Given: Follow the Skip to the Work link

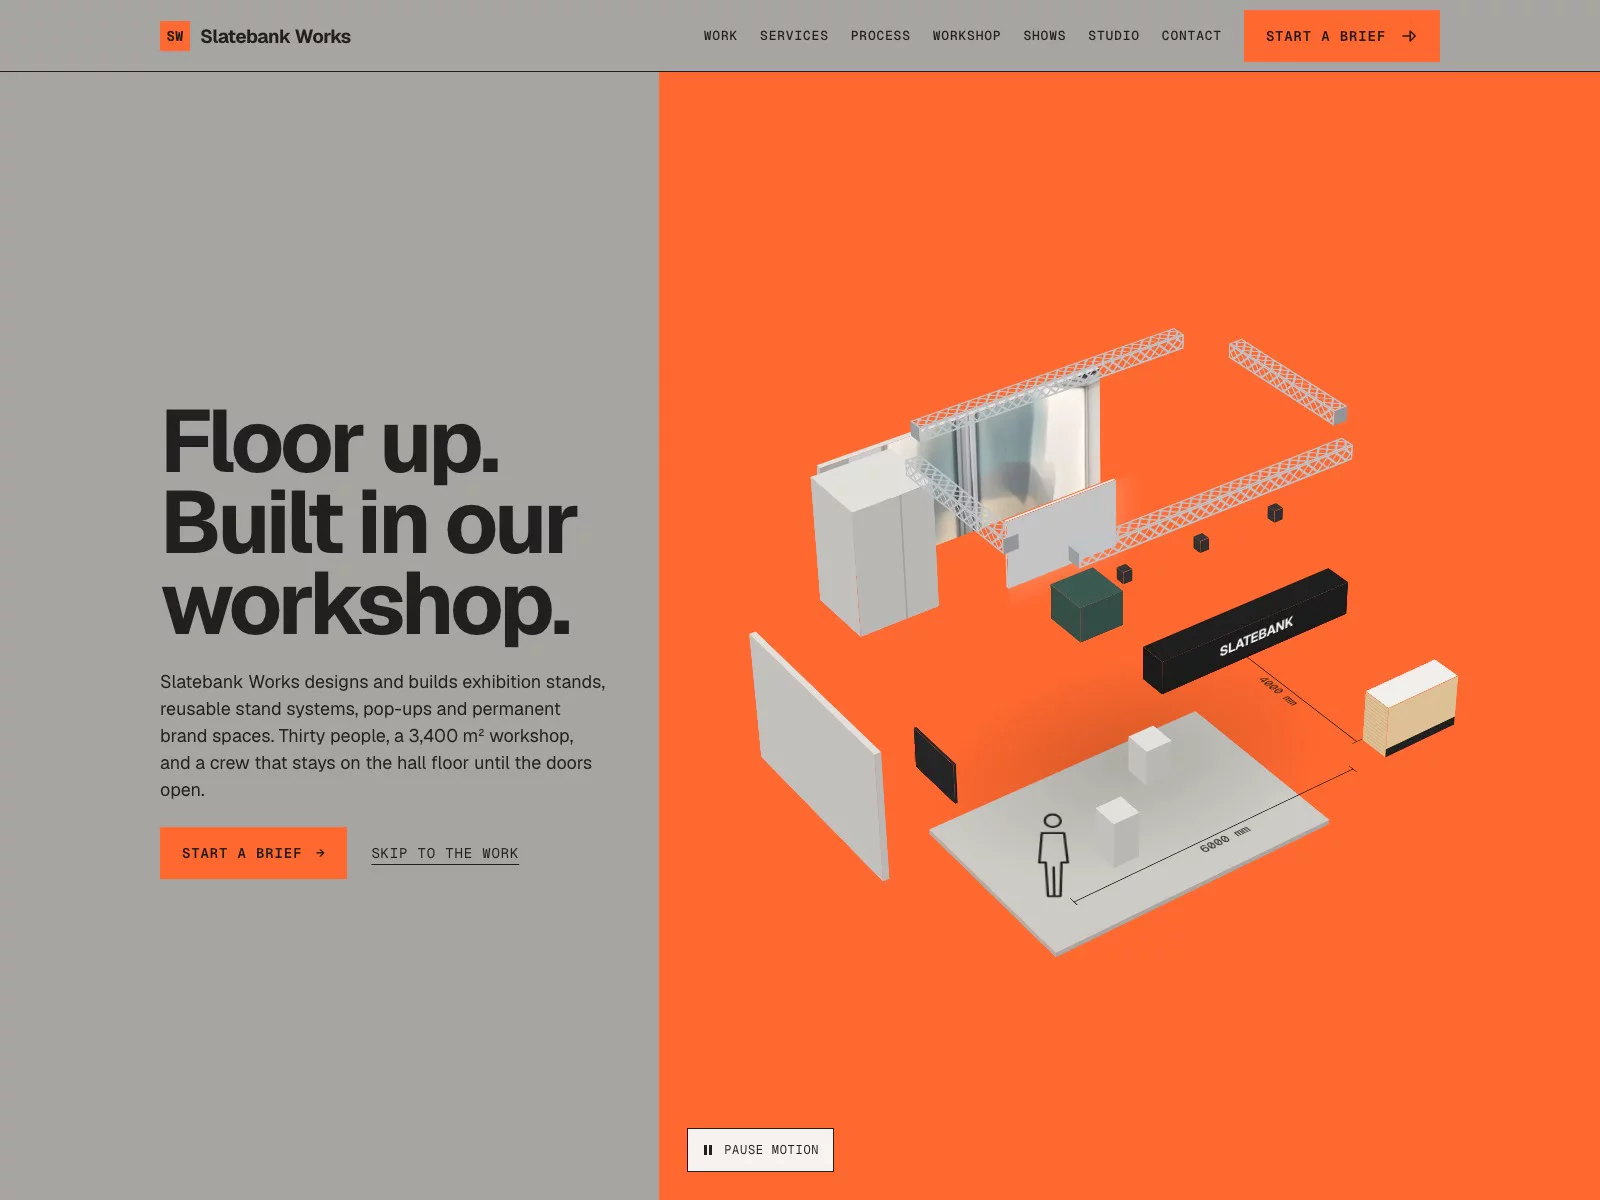Looking at the screenshot, I should [x=445, y=853].
